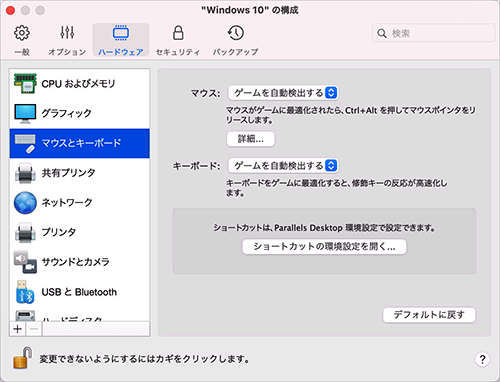The image size is (500, 382).
Task: Select ネットワーク in the sidebar
Action: 80,203
